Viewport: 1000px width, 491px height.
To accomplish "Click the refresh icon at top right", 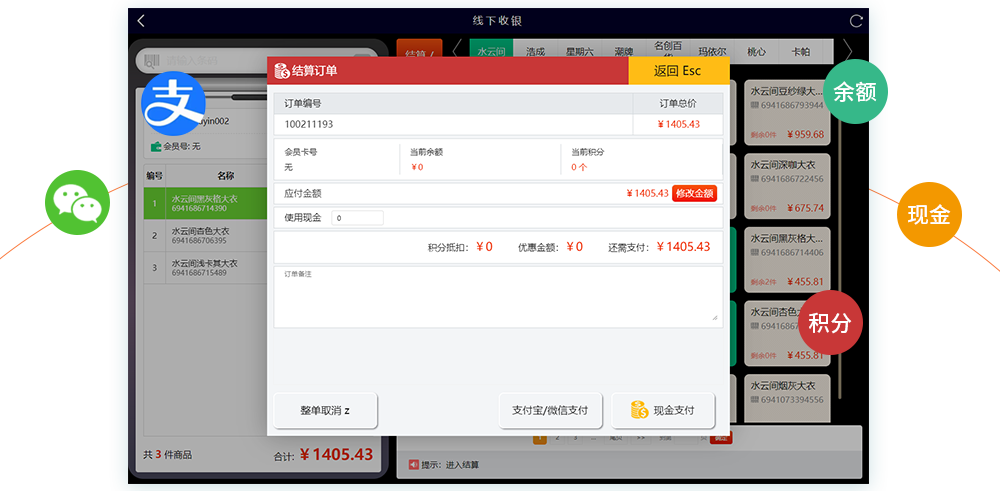I will 856,21.
